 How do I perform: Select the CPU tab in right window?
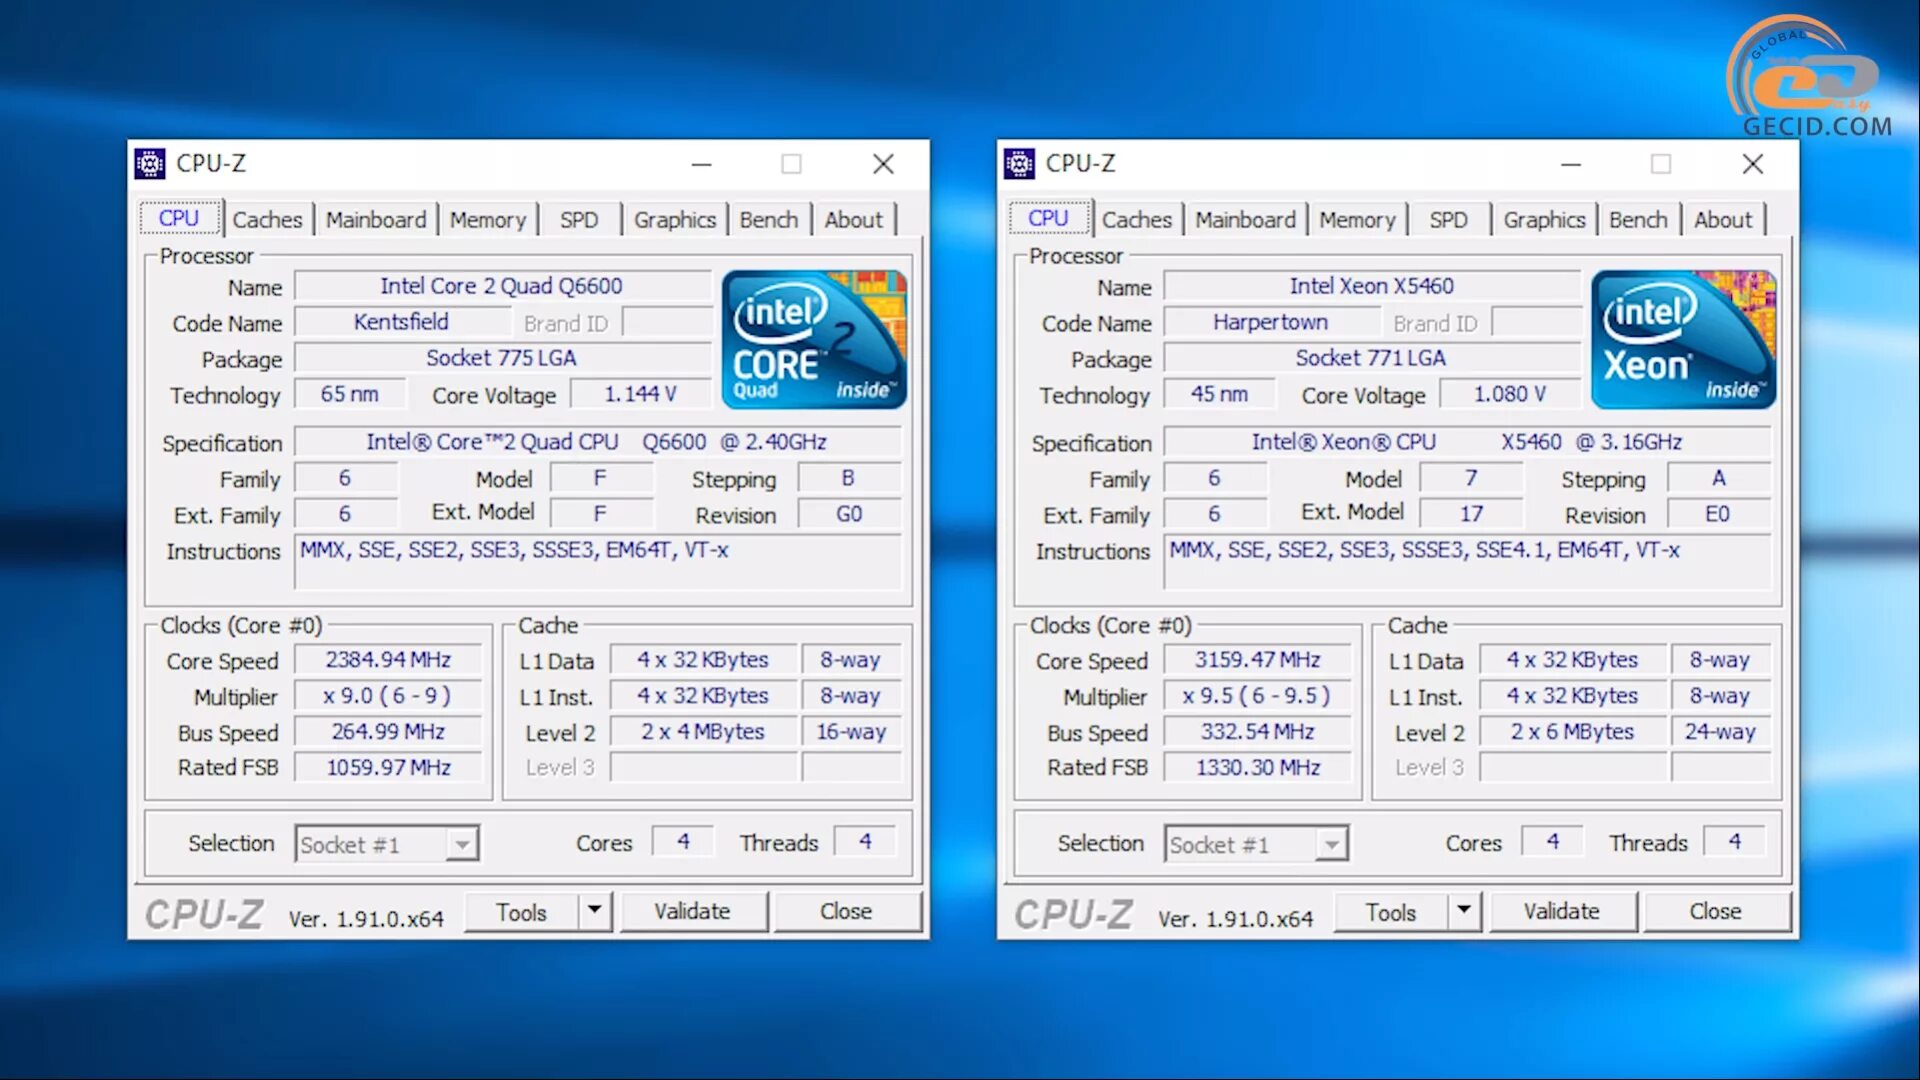tap(1048, 218)
